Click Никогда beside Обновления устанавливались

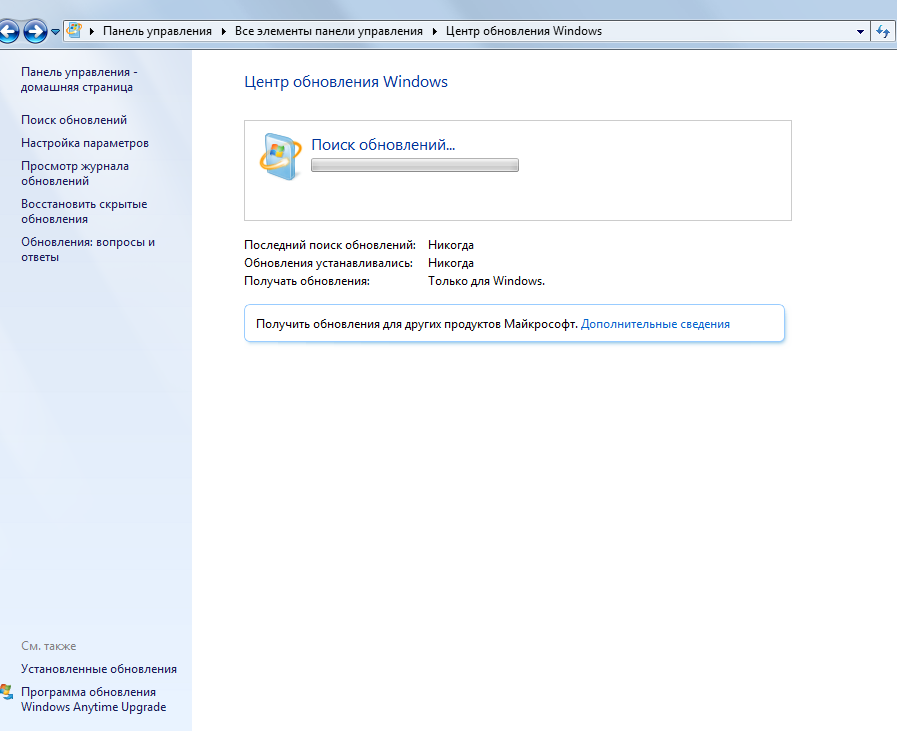[x=451, y=263]
